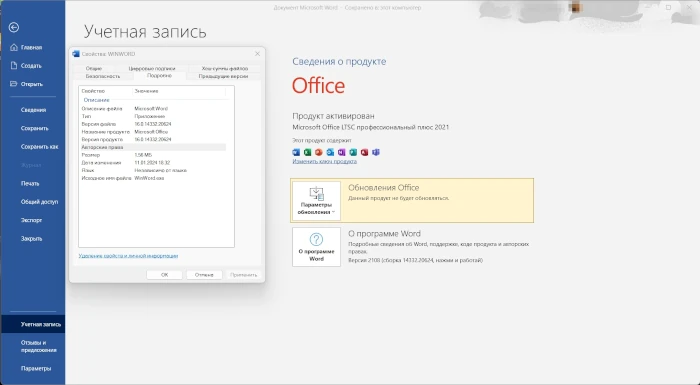The height and width of the screenshot is (385, 700).
Task: Click the Версия продукта property name
Action: coord(102,139)
